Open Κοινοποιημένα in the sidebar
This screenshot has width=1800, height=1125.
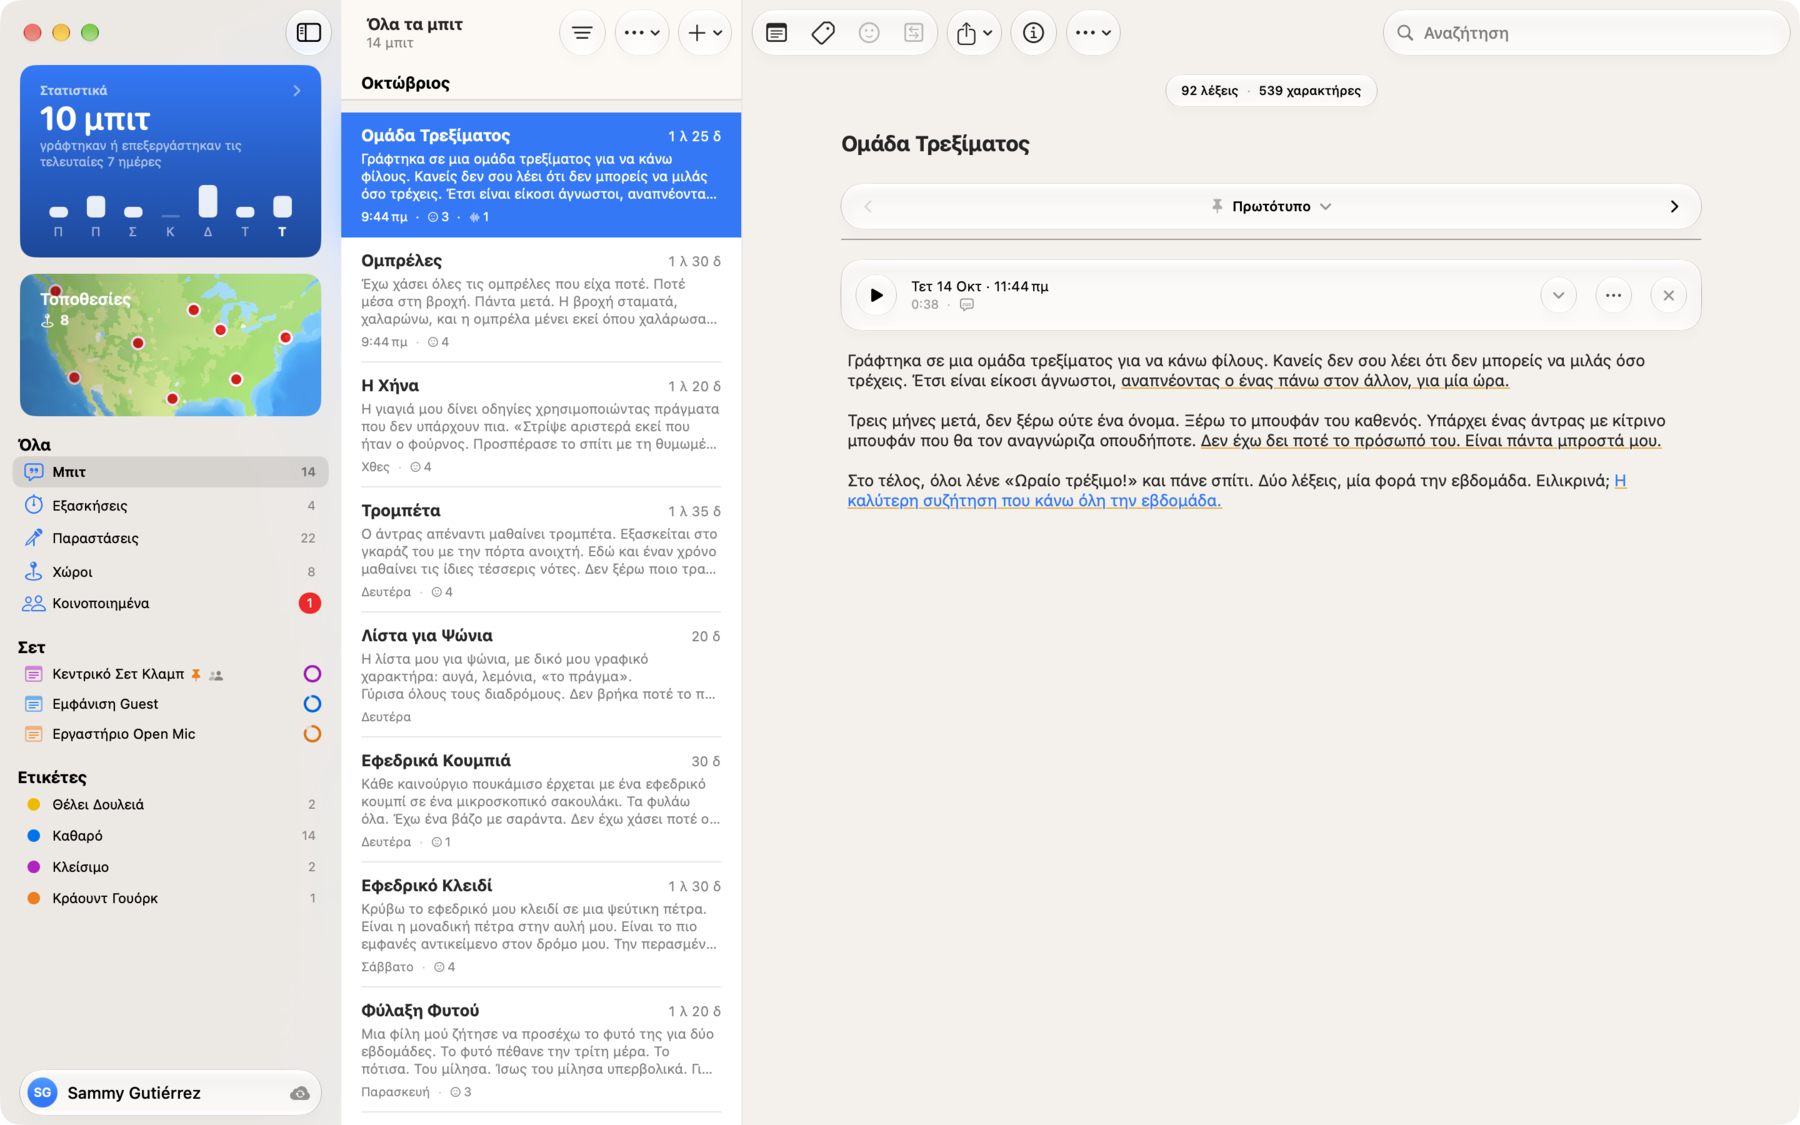point(170,603)
